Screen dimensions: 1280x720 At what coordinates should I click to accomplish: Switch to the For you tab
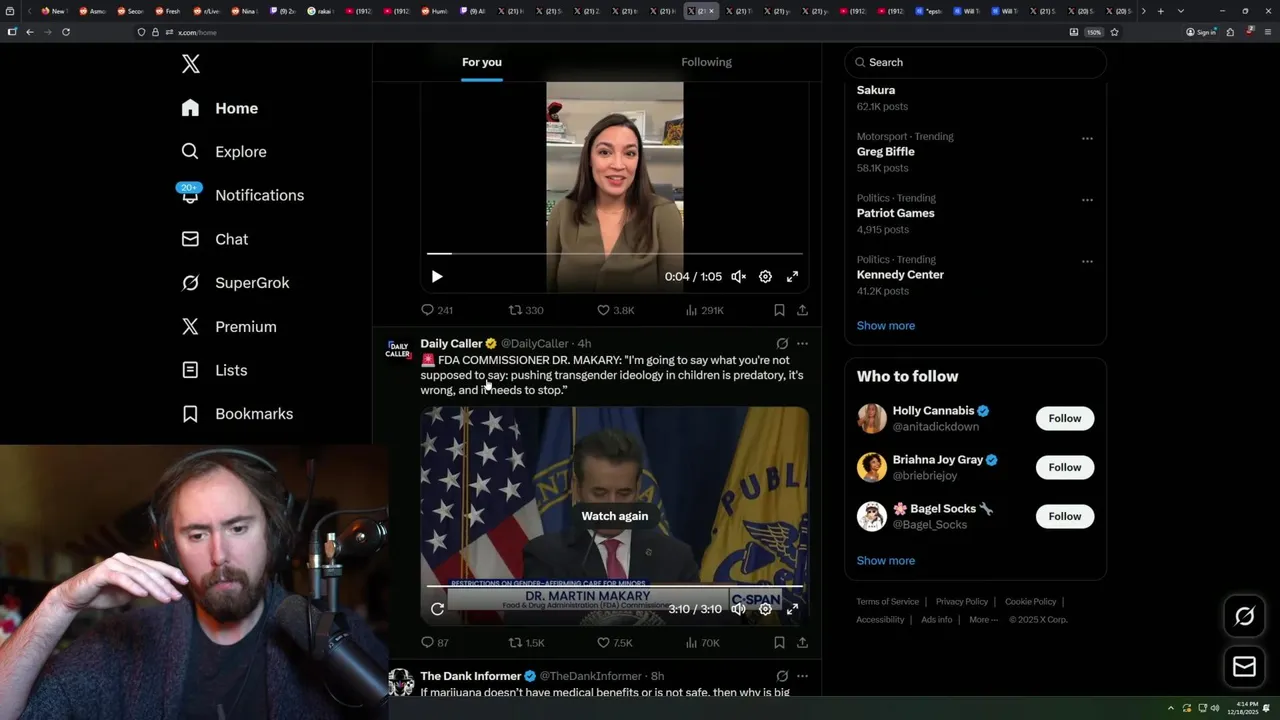[482, 62]
